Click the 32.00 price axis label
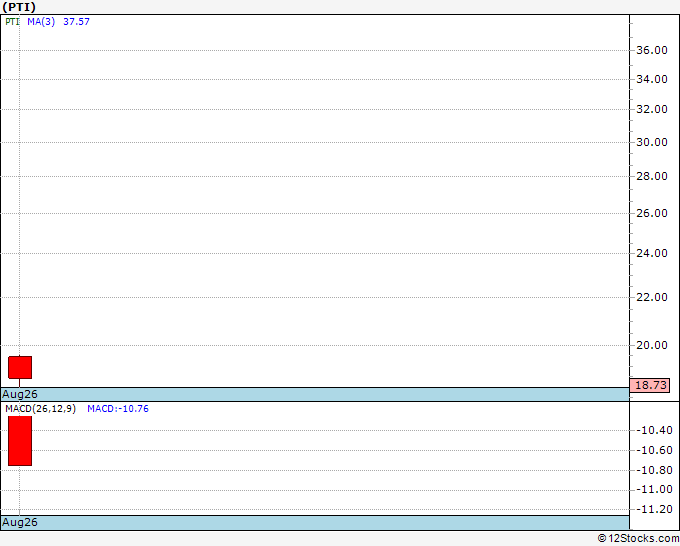This screenshot has width=680, height=546. [652, 109]
